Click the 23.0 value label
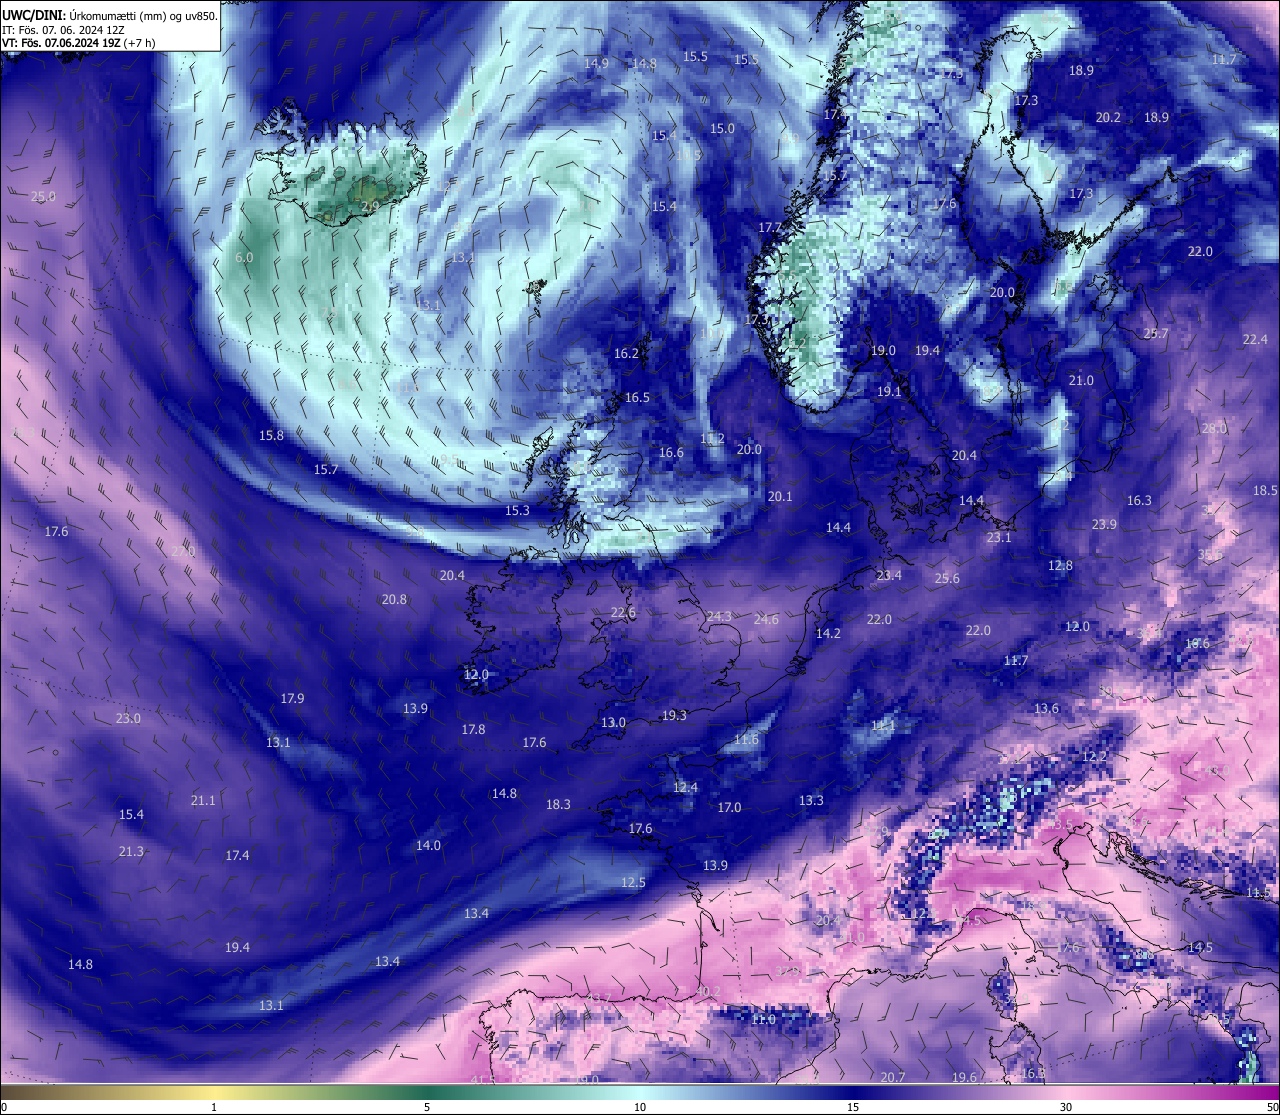 (x=128, y=718)
